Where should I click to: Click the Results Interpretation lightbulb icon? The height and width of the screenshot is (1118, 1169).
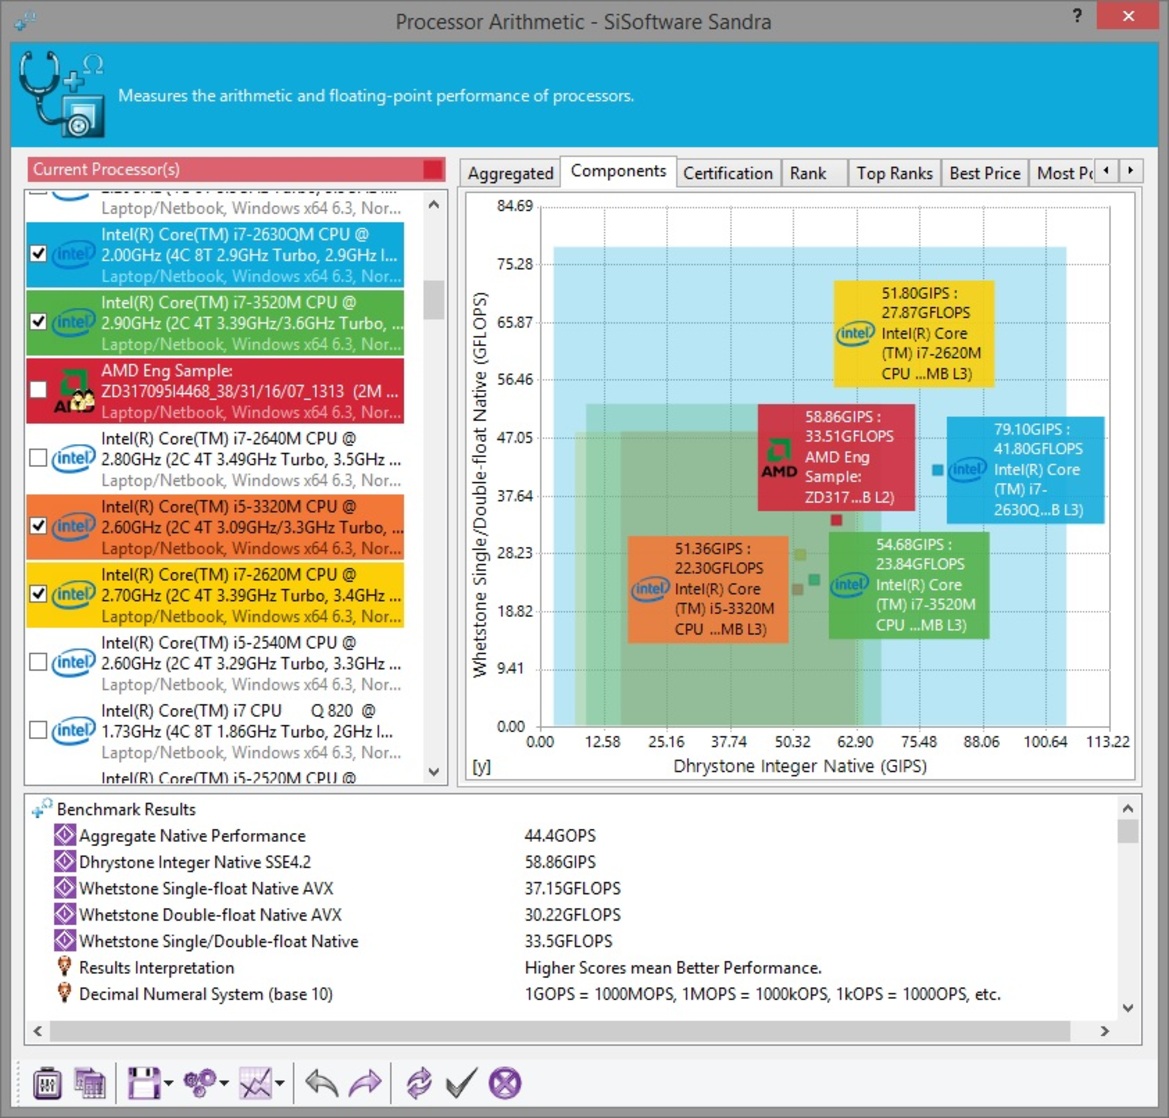pos(65,967)
